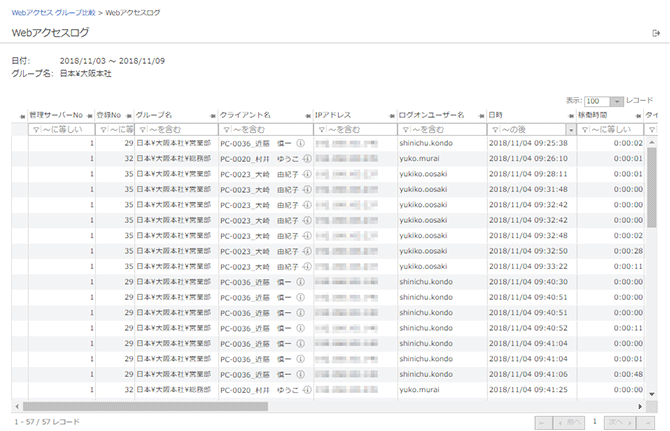The width and height of the screenshot is (670, 431).
Task: Click the pin icon before IPアドレス column header
Action: coord(308,116)
